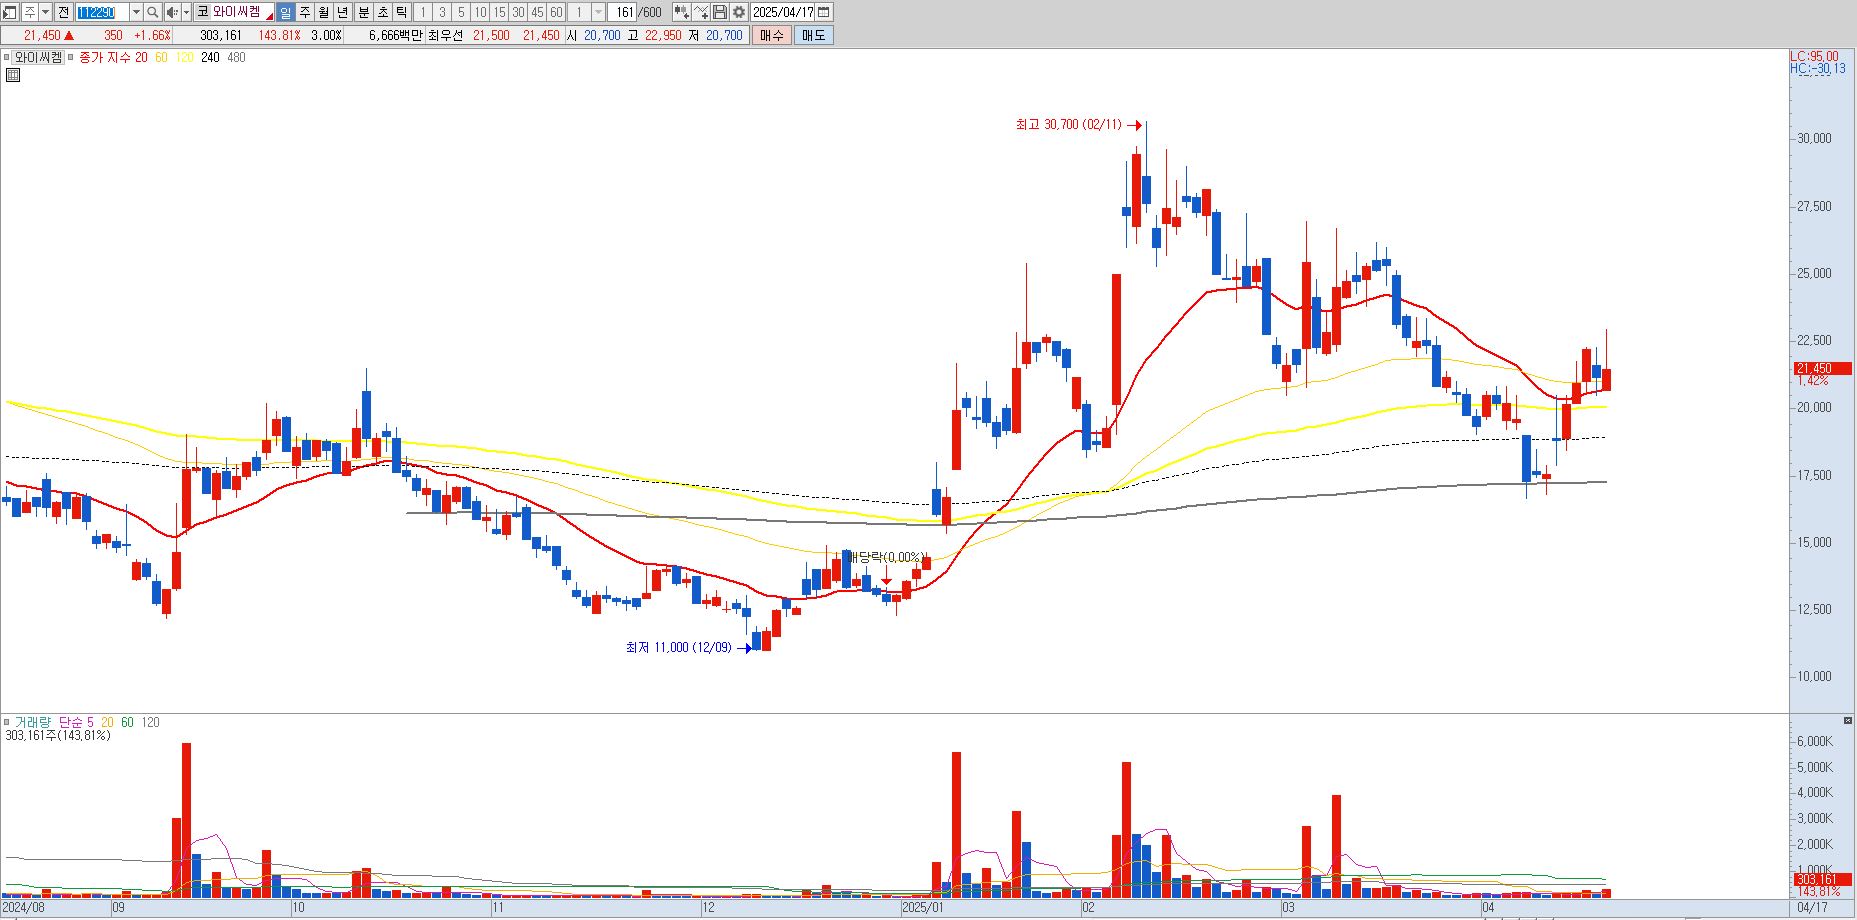This screenshot has width=1857, height=920.
Task: Click the panel layout icon at toolbar start
Action: pyautogui.click(x=10, y=12)
